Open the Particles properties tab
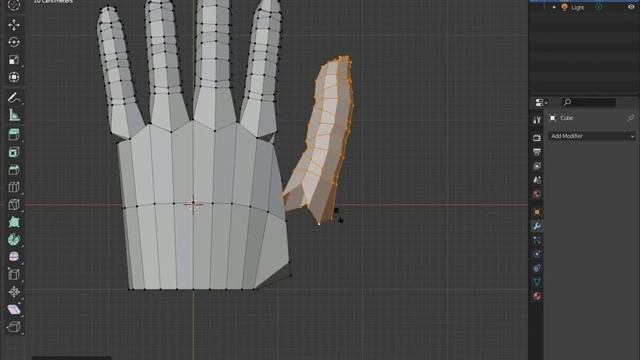This screenshot has width=640, height=360. click(x=537, y=240)
